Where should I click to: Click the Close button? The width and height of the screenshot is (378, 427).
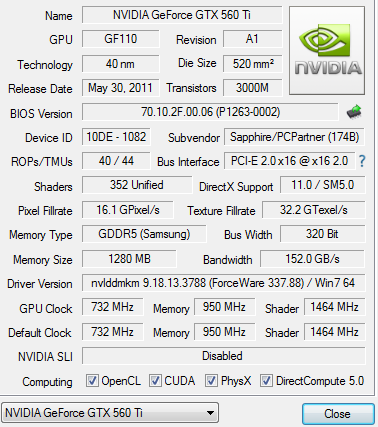pos(338,414)
